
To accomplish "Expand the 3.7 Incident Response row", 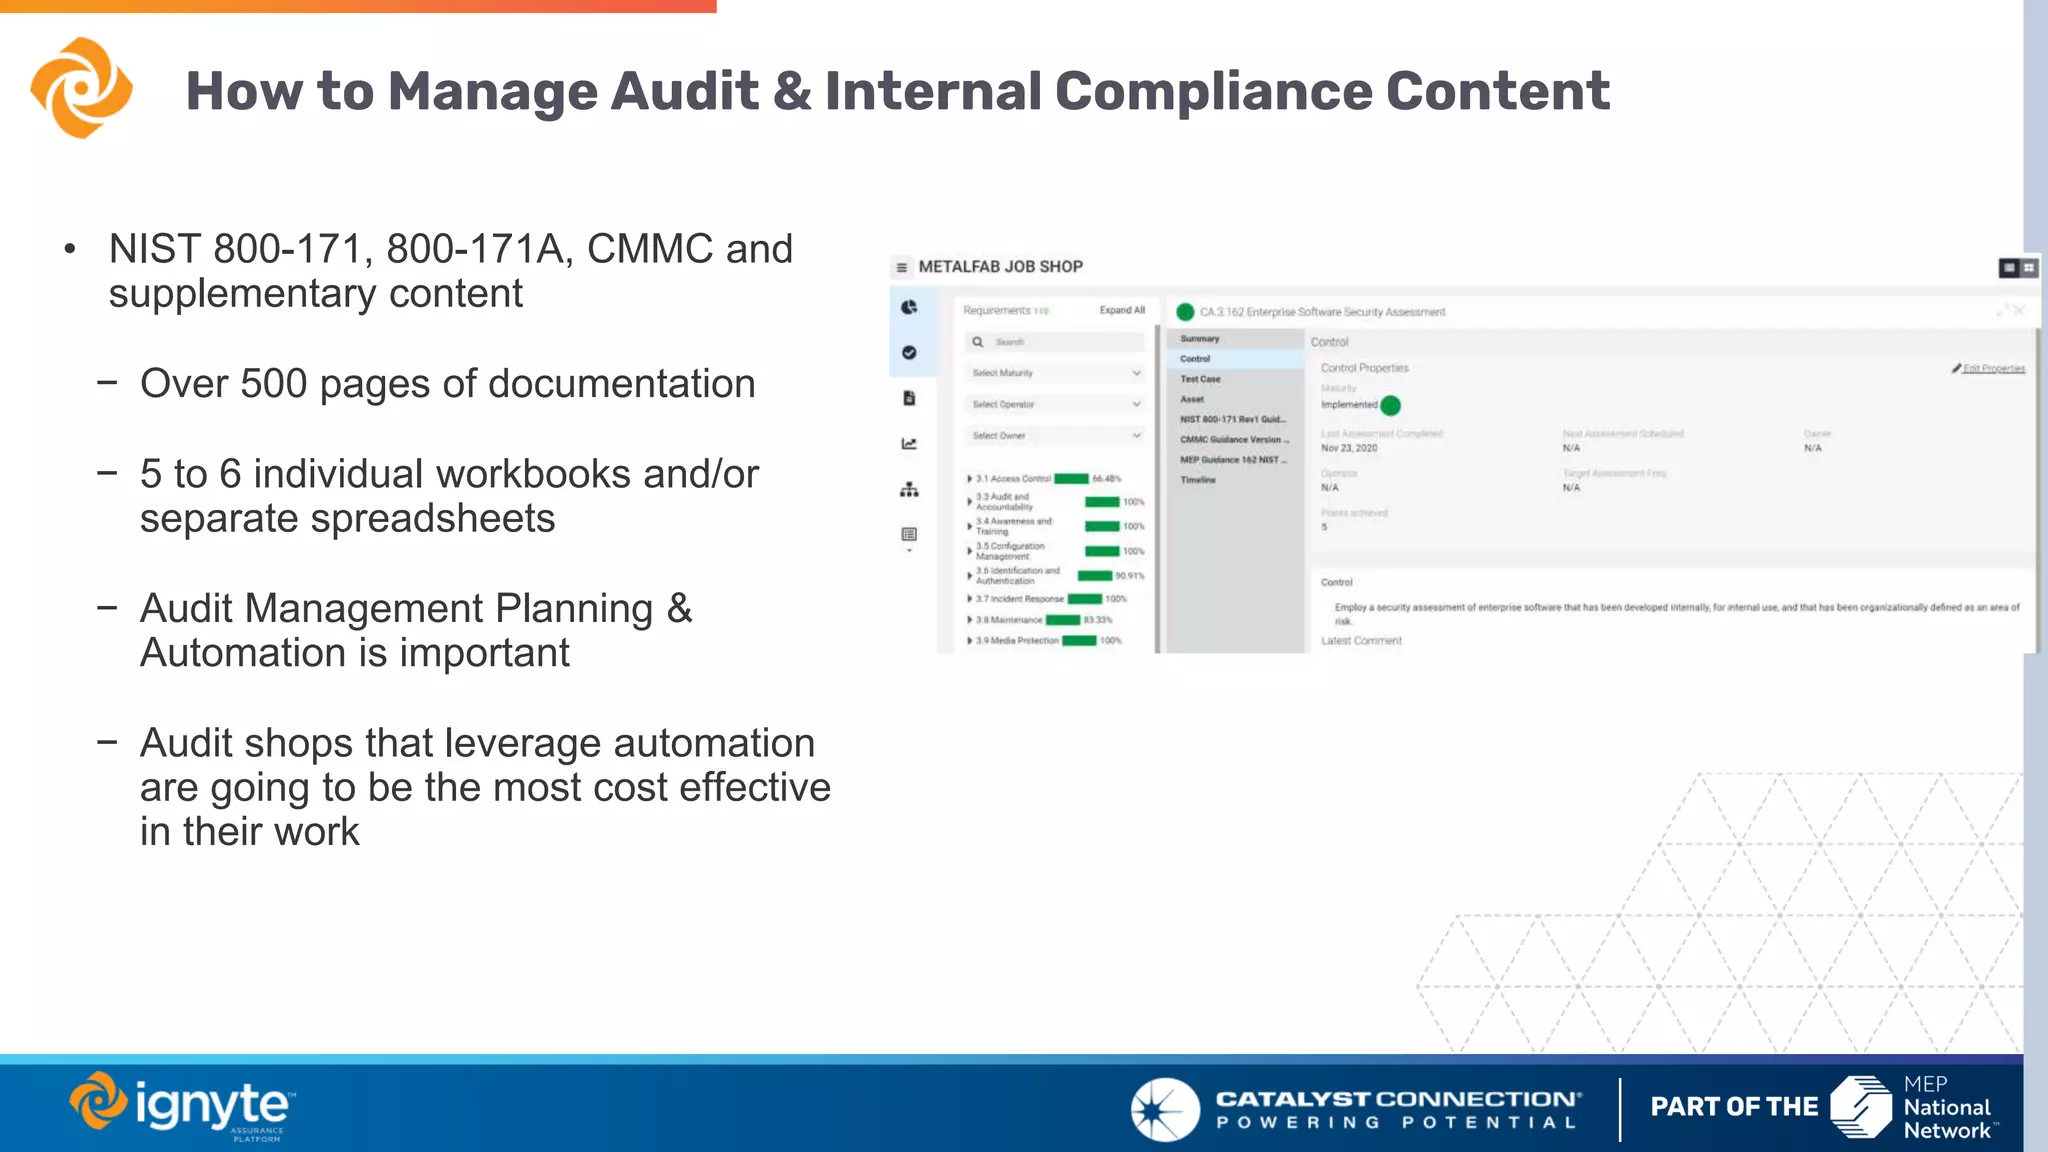I will pyautogui.click(x=969, y=599).
